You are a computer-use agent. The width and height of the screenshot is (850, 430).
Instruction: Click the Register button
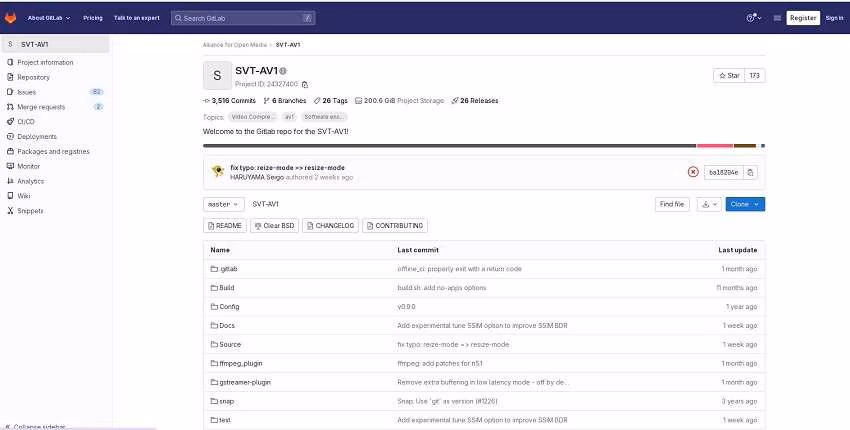803,18
